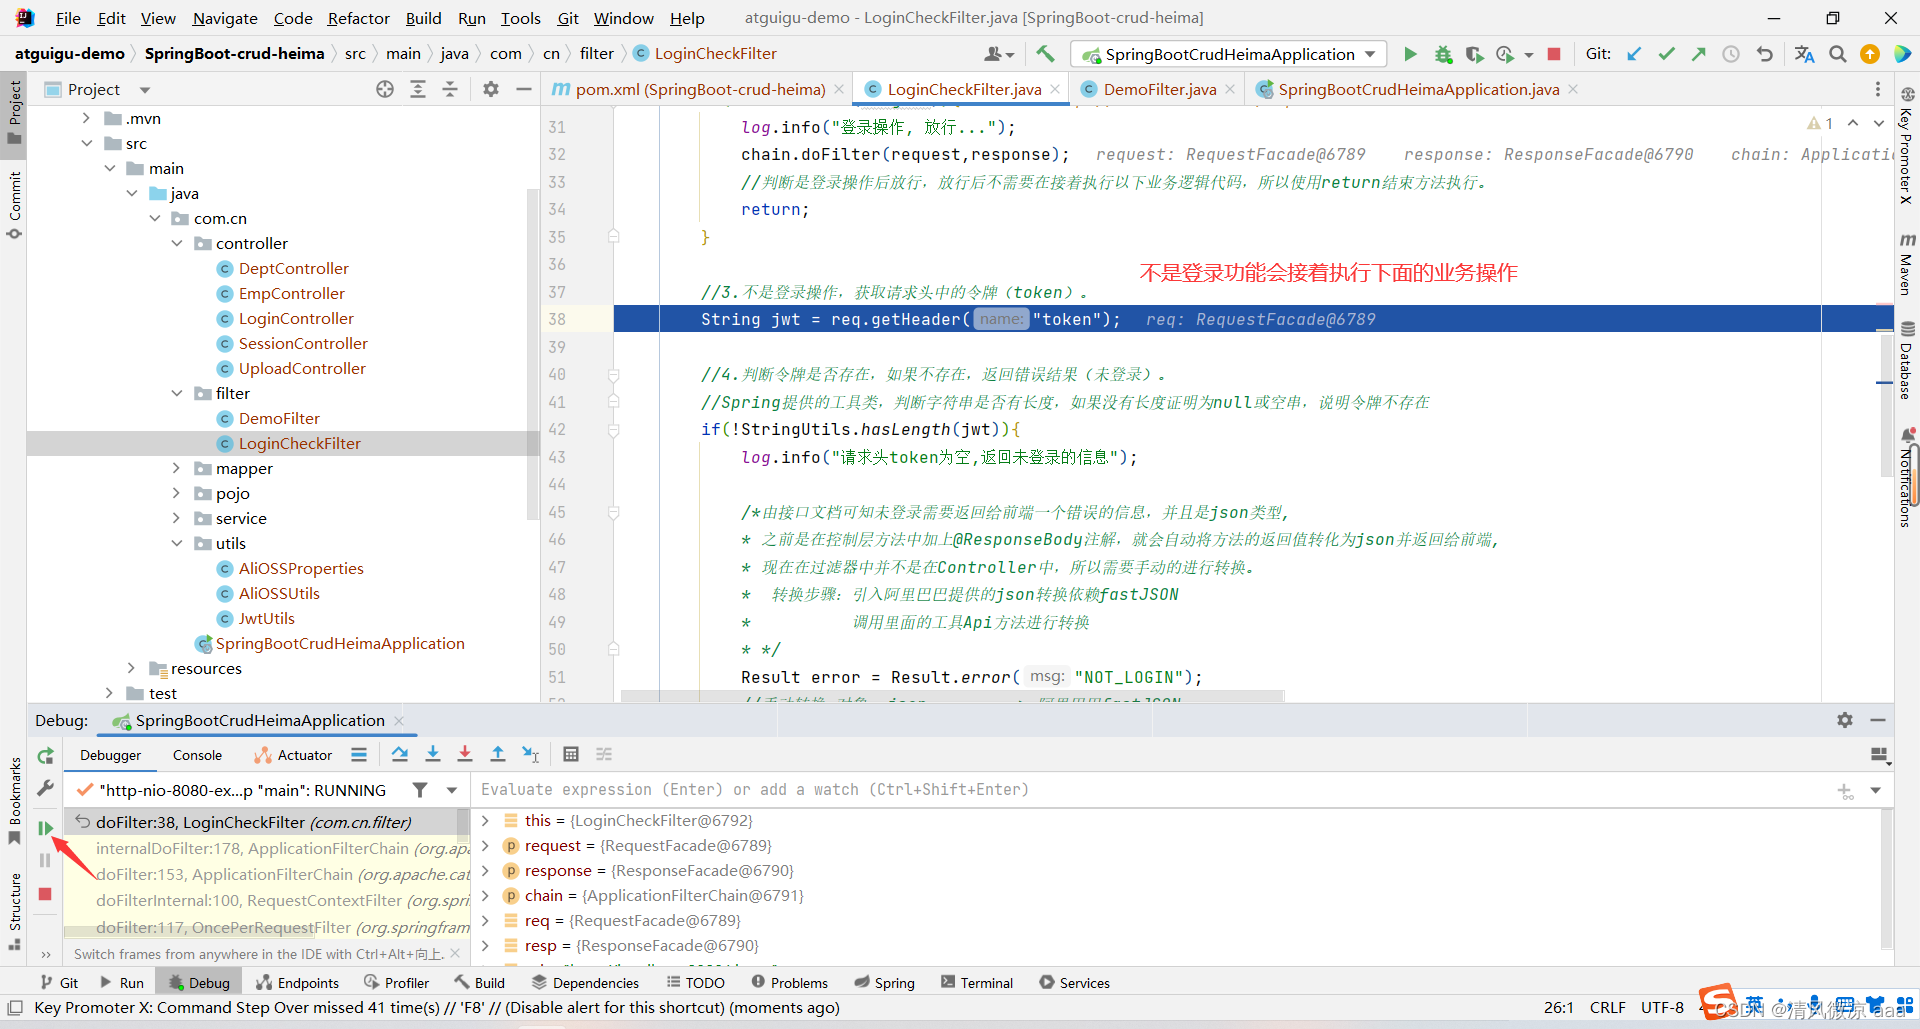1920x1029 pixels.
Task: Toggle Bookmarks tool window on left strip
Action: click(x=14, y=800)
